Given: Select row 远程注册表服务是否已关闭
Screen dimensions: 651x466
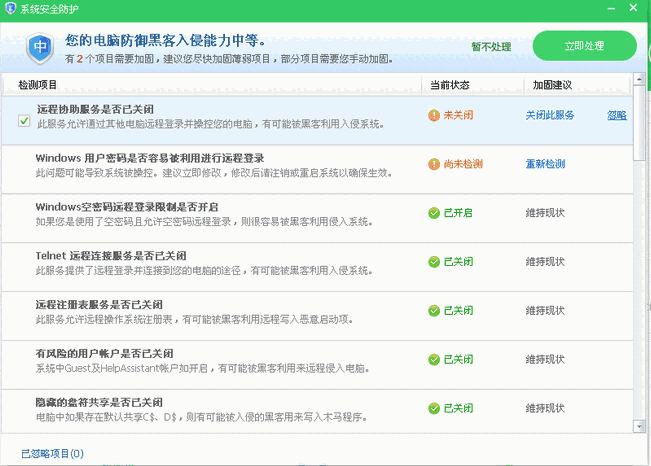Looking at the screenshot, I should 318,316.
